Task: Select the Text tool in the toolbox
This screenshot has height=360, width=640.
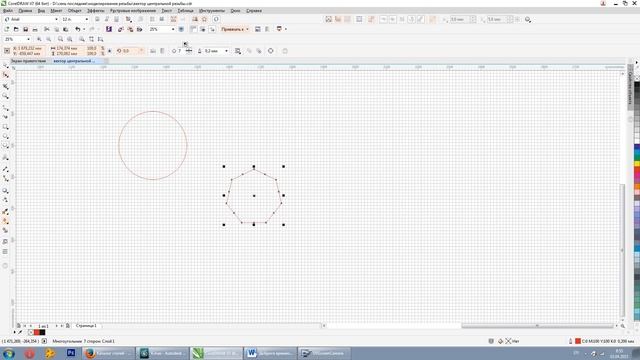Action: (x=6, y=158)
